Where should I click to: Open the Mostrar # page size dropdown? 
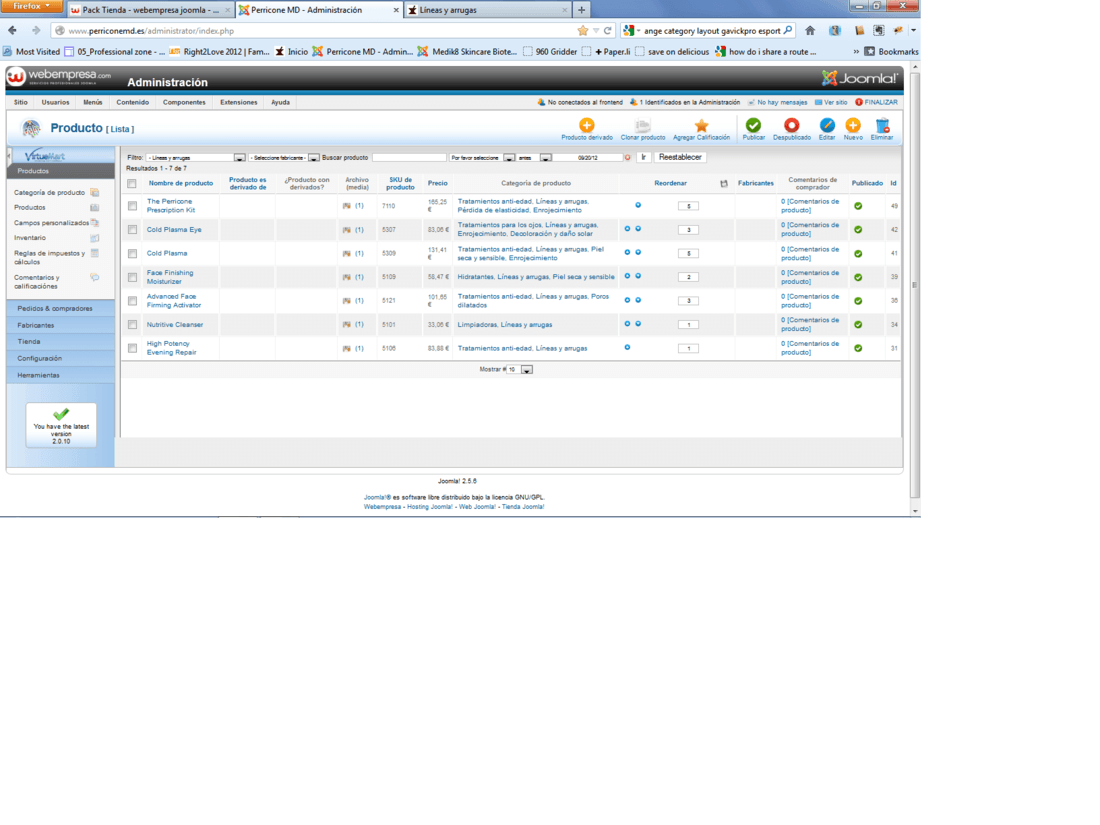520,369
